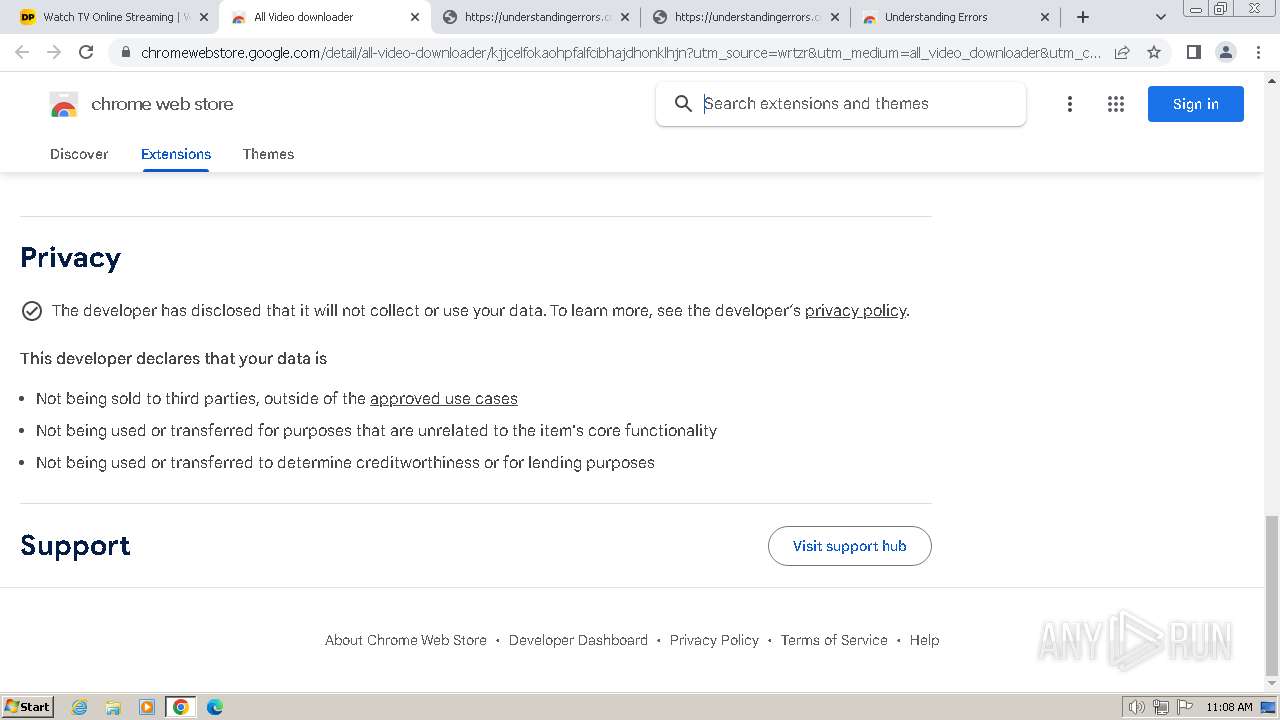Viewport: 1280px width, 720px height.
Task: Click the share page icon in address bar
Action: (x=1122, y=52)
